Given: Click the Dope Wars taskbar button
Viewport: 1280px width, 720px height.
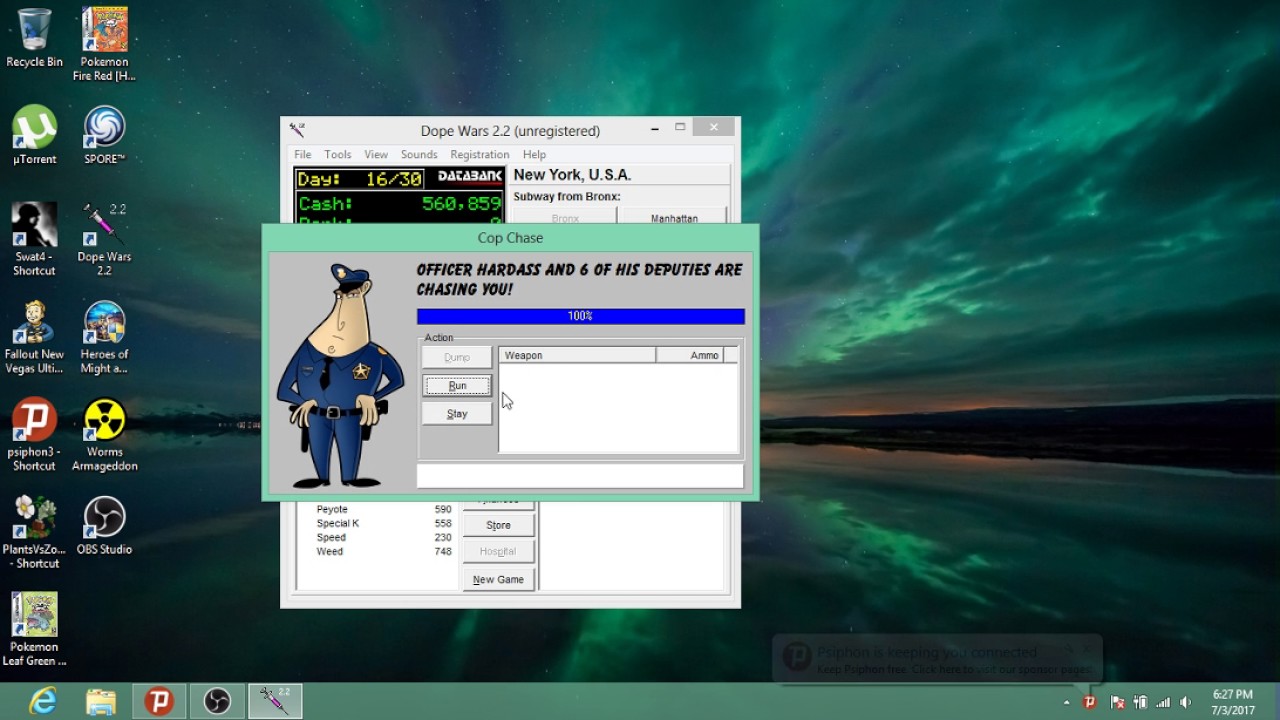Looking at the screenshot, I should pos(275,702).
